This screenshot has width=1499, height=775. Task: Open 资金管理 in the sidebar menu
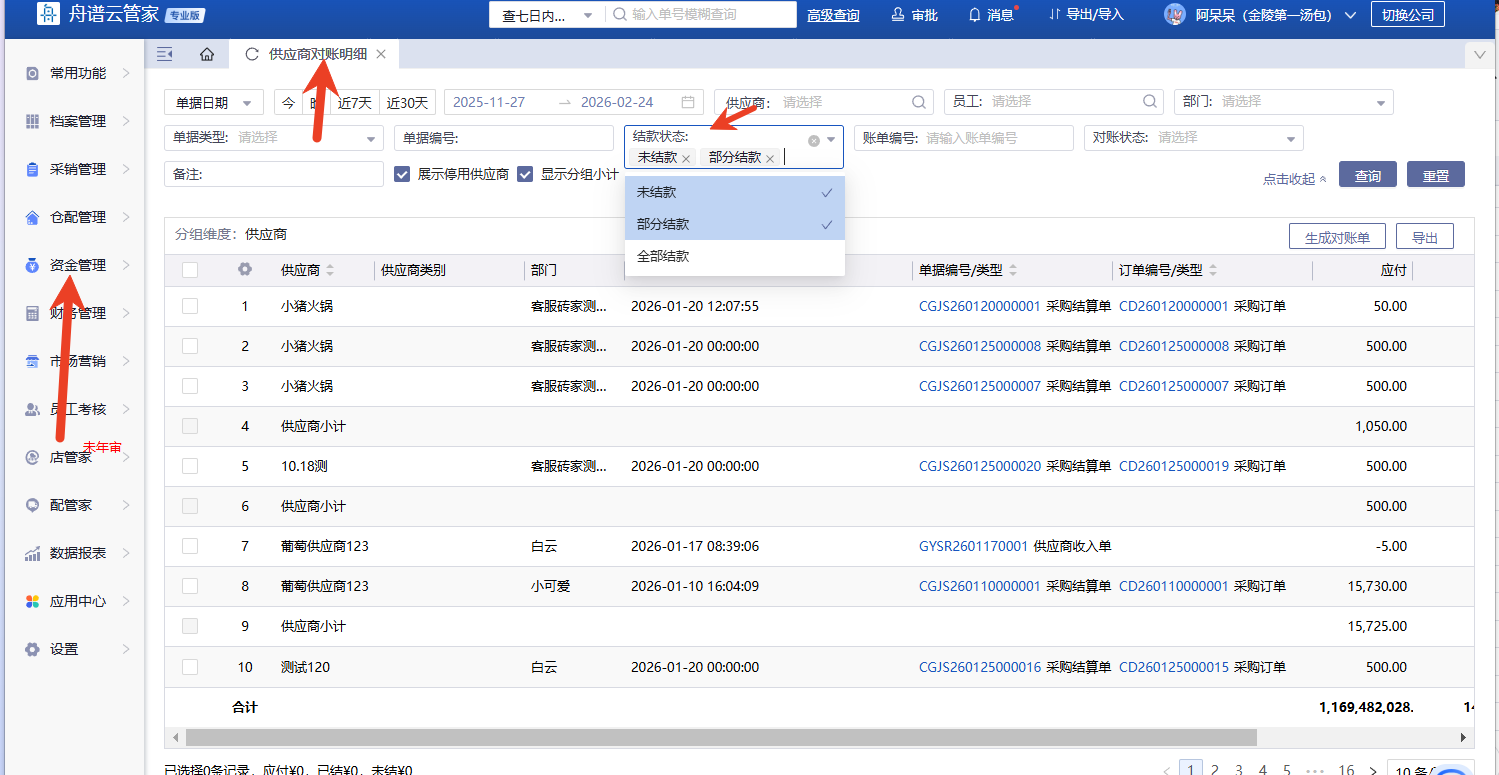(x=77, y=265)
